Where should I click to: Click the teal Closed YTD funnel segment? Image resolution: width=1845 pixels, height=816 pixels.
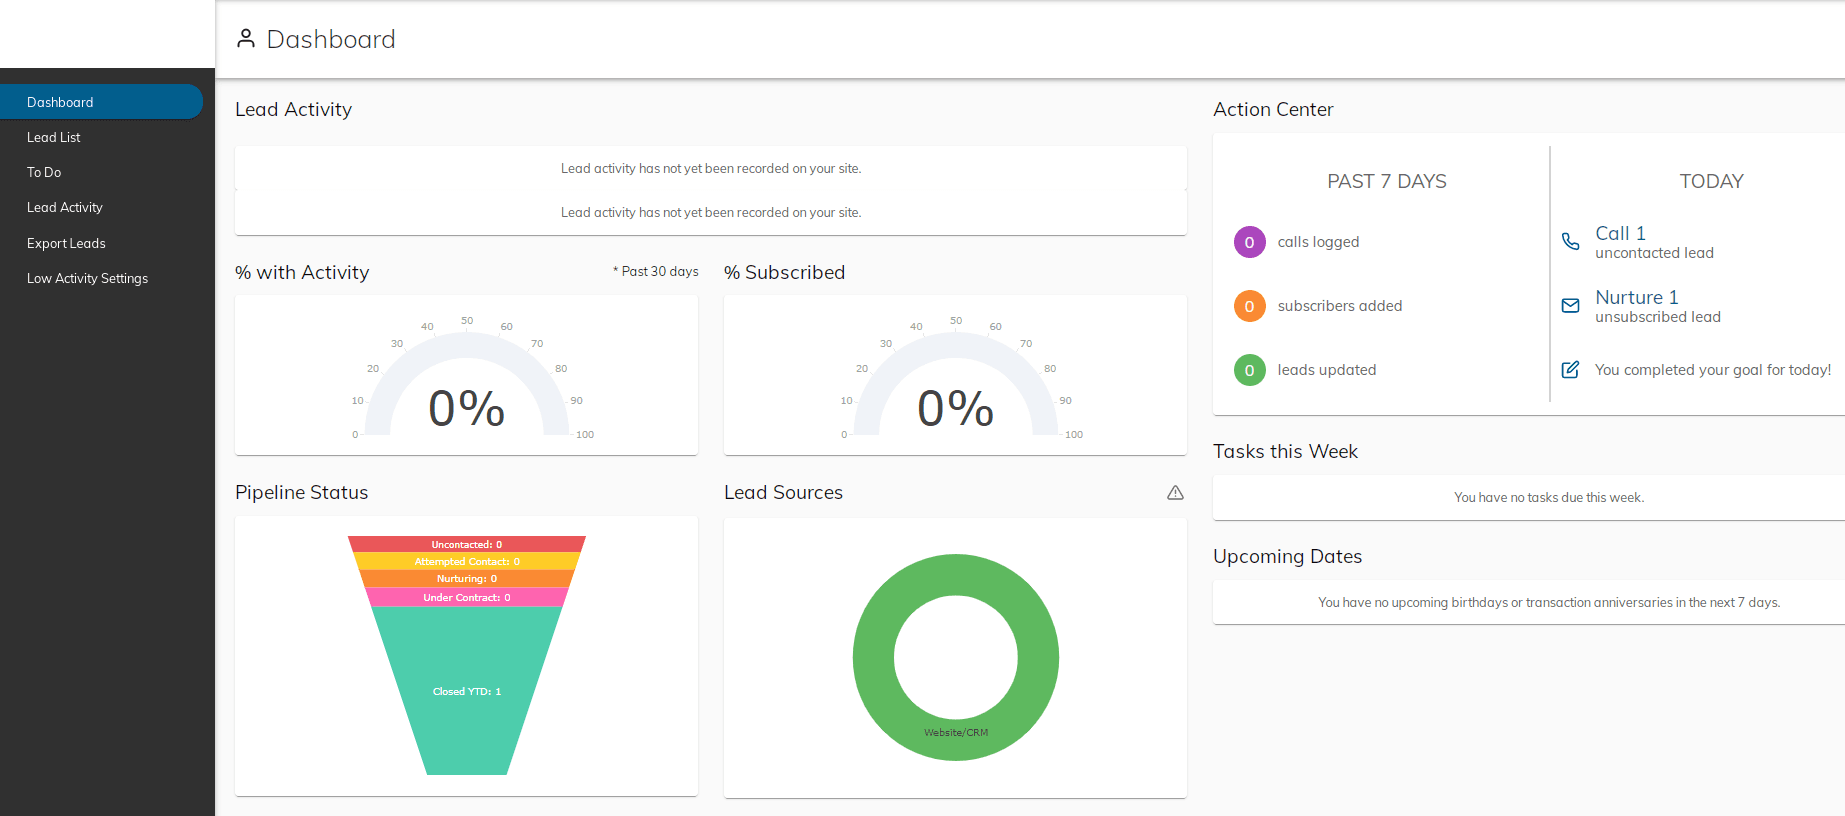point(466,691)
